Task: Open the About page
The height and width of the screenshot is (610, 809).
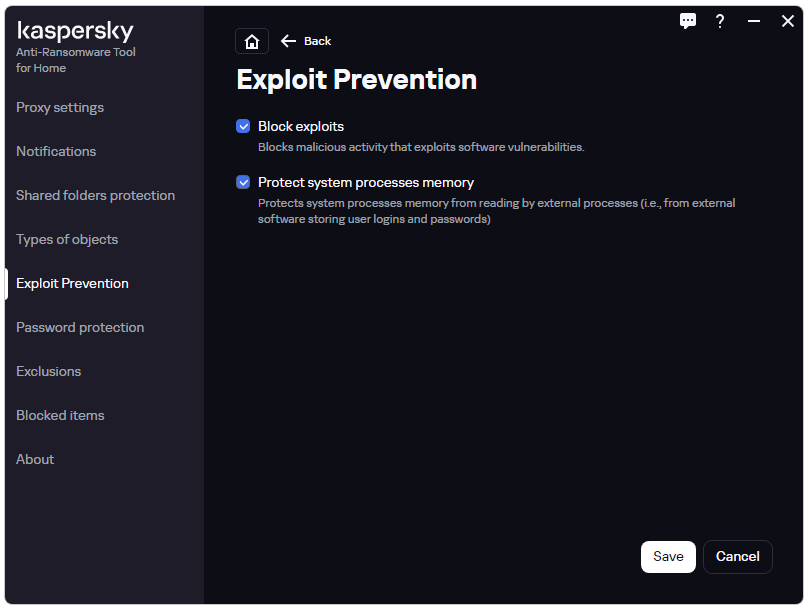Action: click(x=35, y=459)
